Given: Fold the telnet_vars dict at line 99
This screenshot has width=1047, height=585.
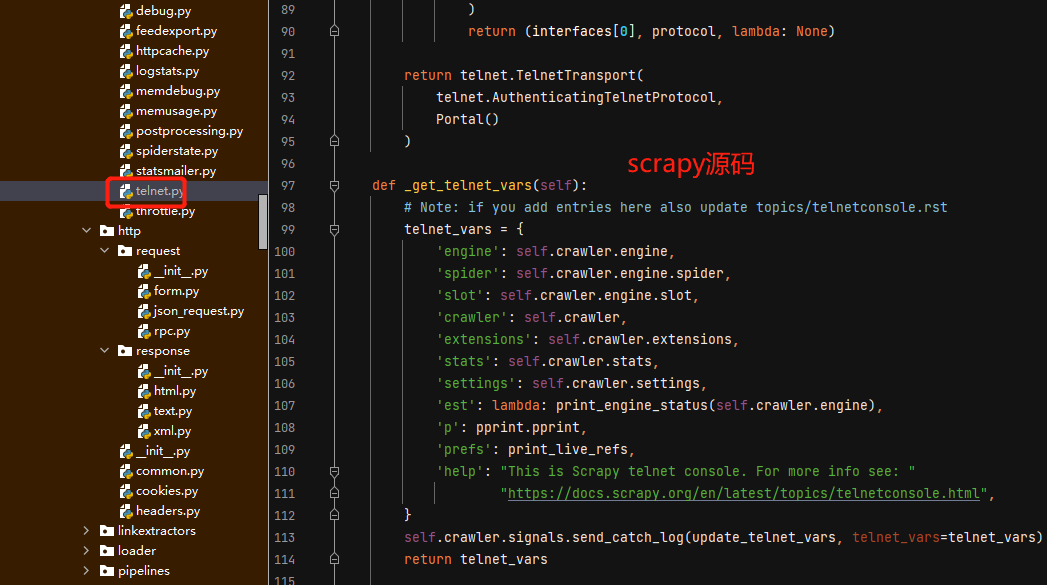Looking at the screenshot, I should click(335, 230).
